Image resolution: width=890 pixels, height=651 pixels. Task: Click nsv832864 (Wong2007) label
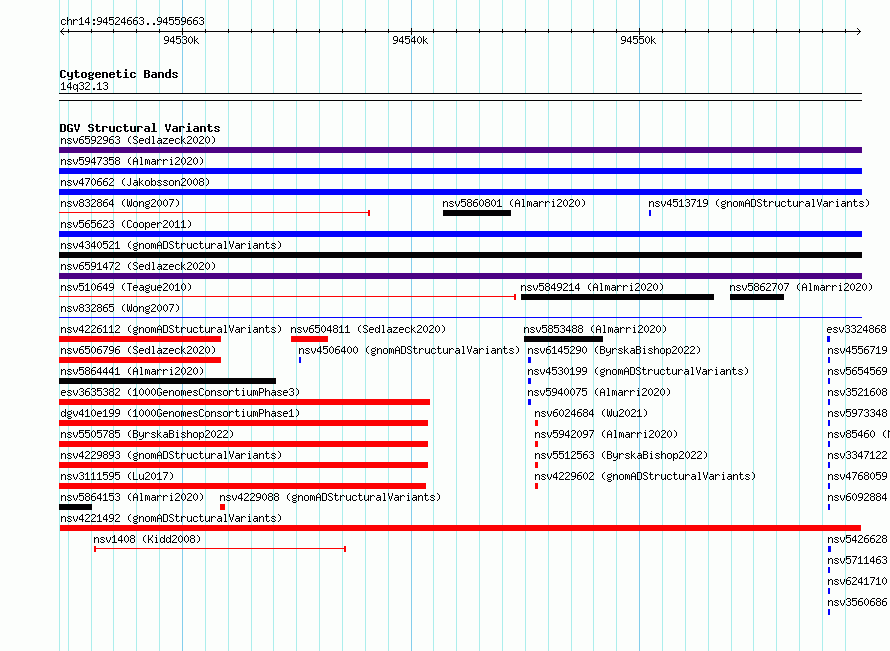coord(120,203)
